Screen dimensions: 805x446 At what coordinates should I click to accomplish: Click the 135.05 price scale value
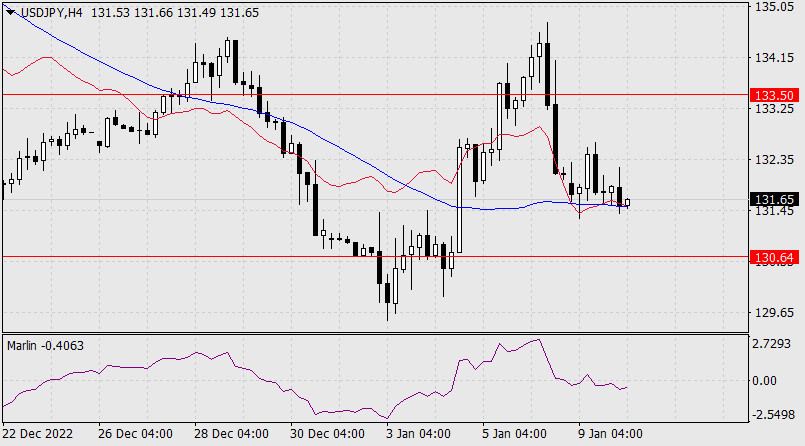click(774, 7)
